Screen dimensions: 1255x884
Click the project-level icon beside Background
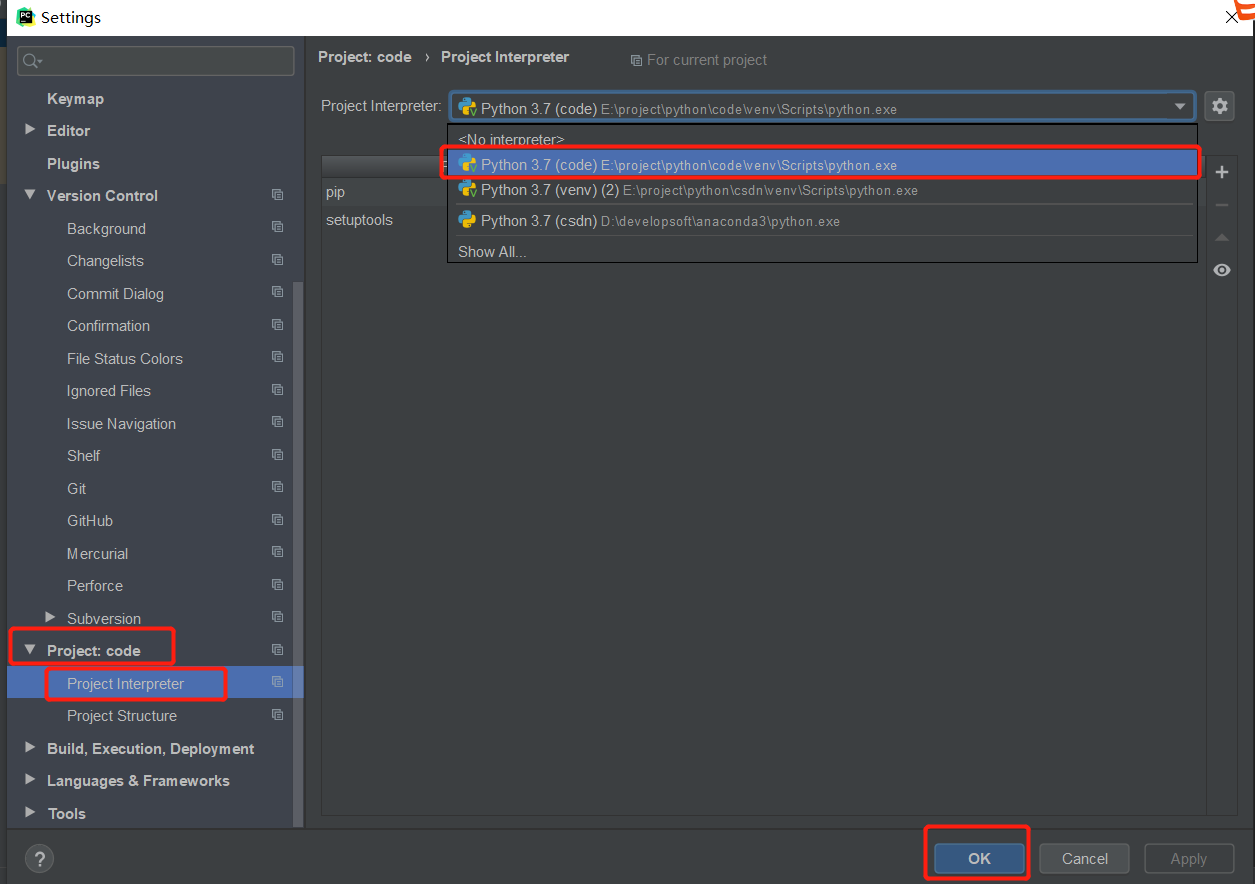[277, 228]
